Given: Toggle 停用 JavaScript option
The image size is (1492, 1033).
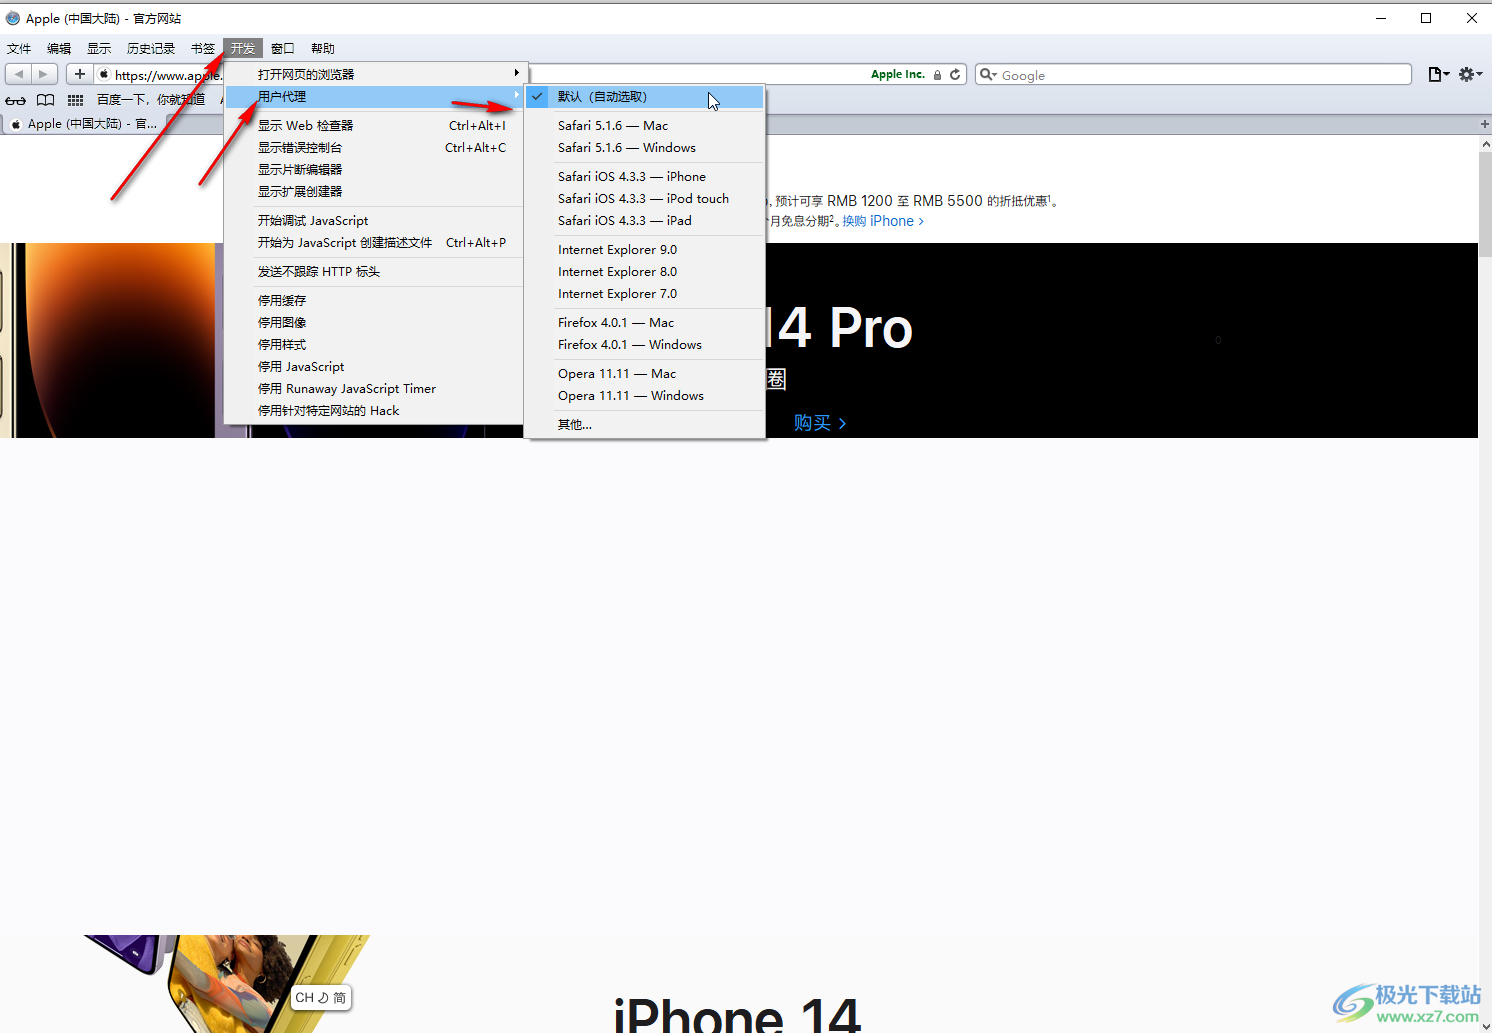Looking at the screenshot, I should click(x=375, y=366).
